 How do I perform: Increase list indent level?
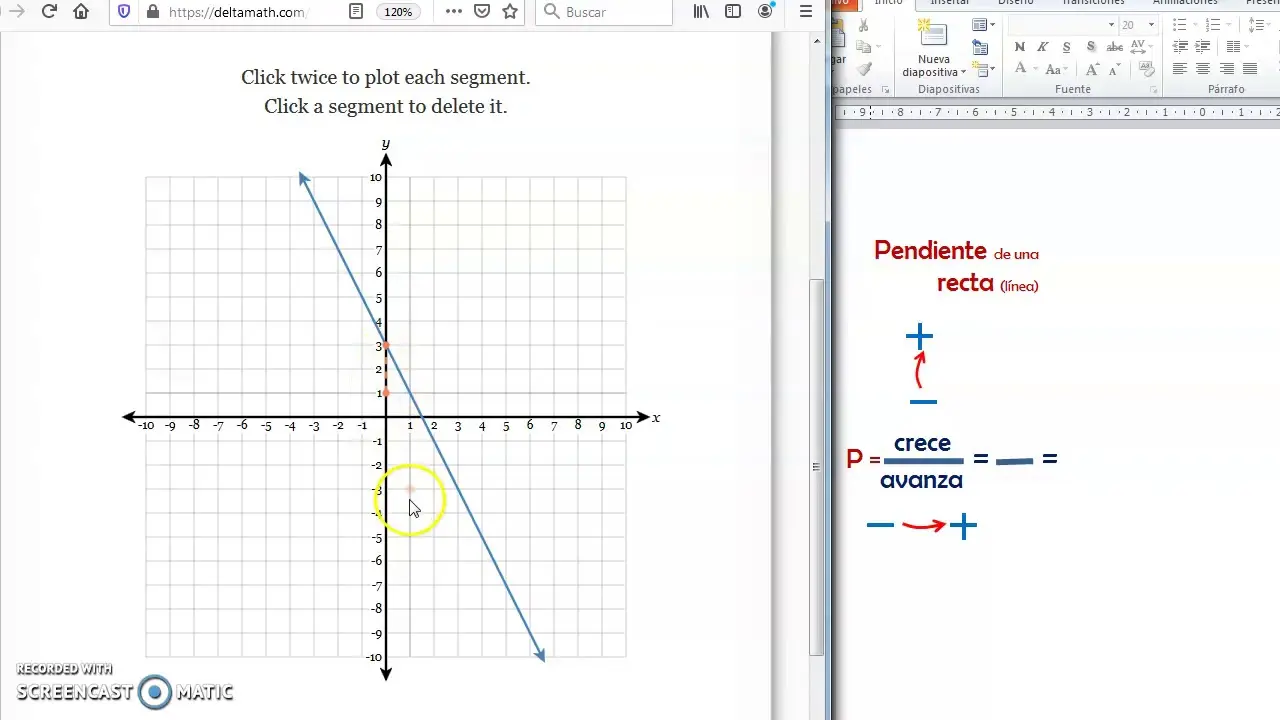[x=1203, y=47]
